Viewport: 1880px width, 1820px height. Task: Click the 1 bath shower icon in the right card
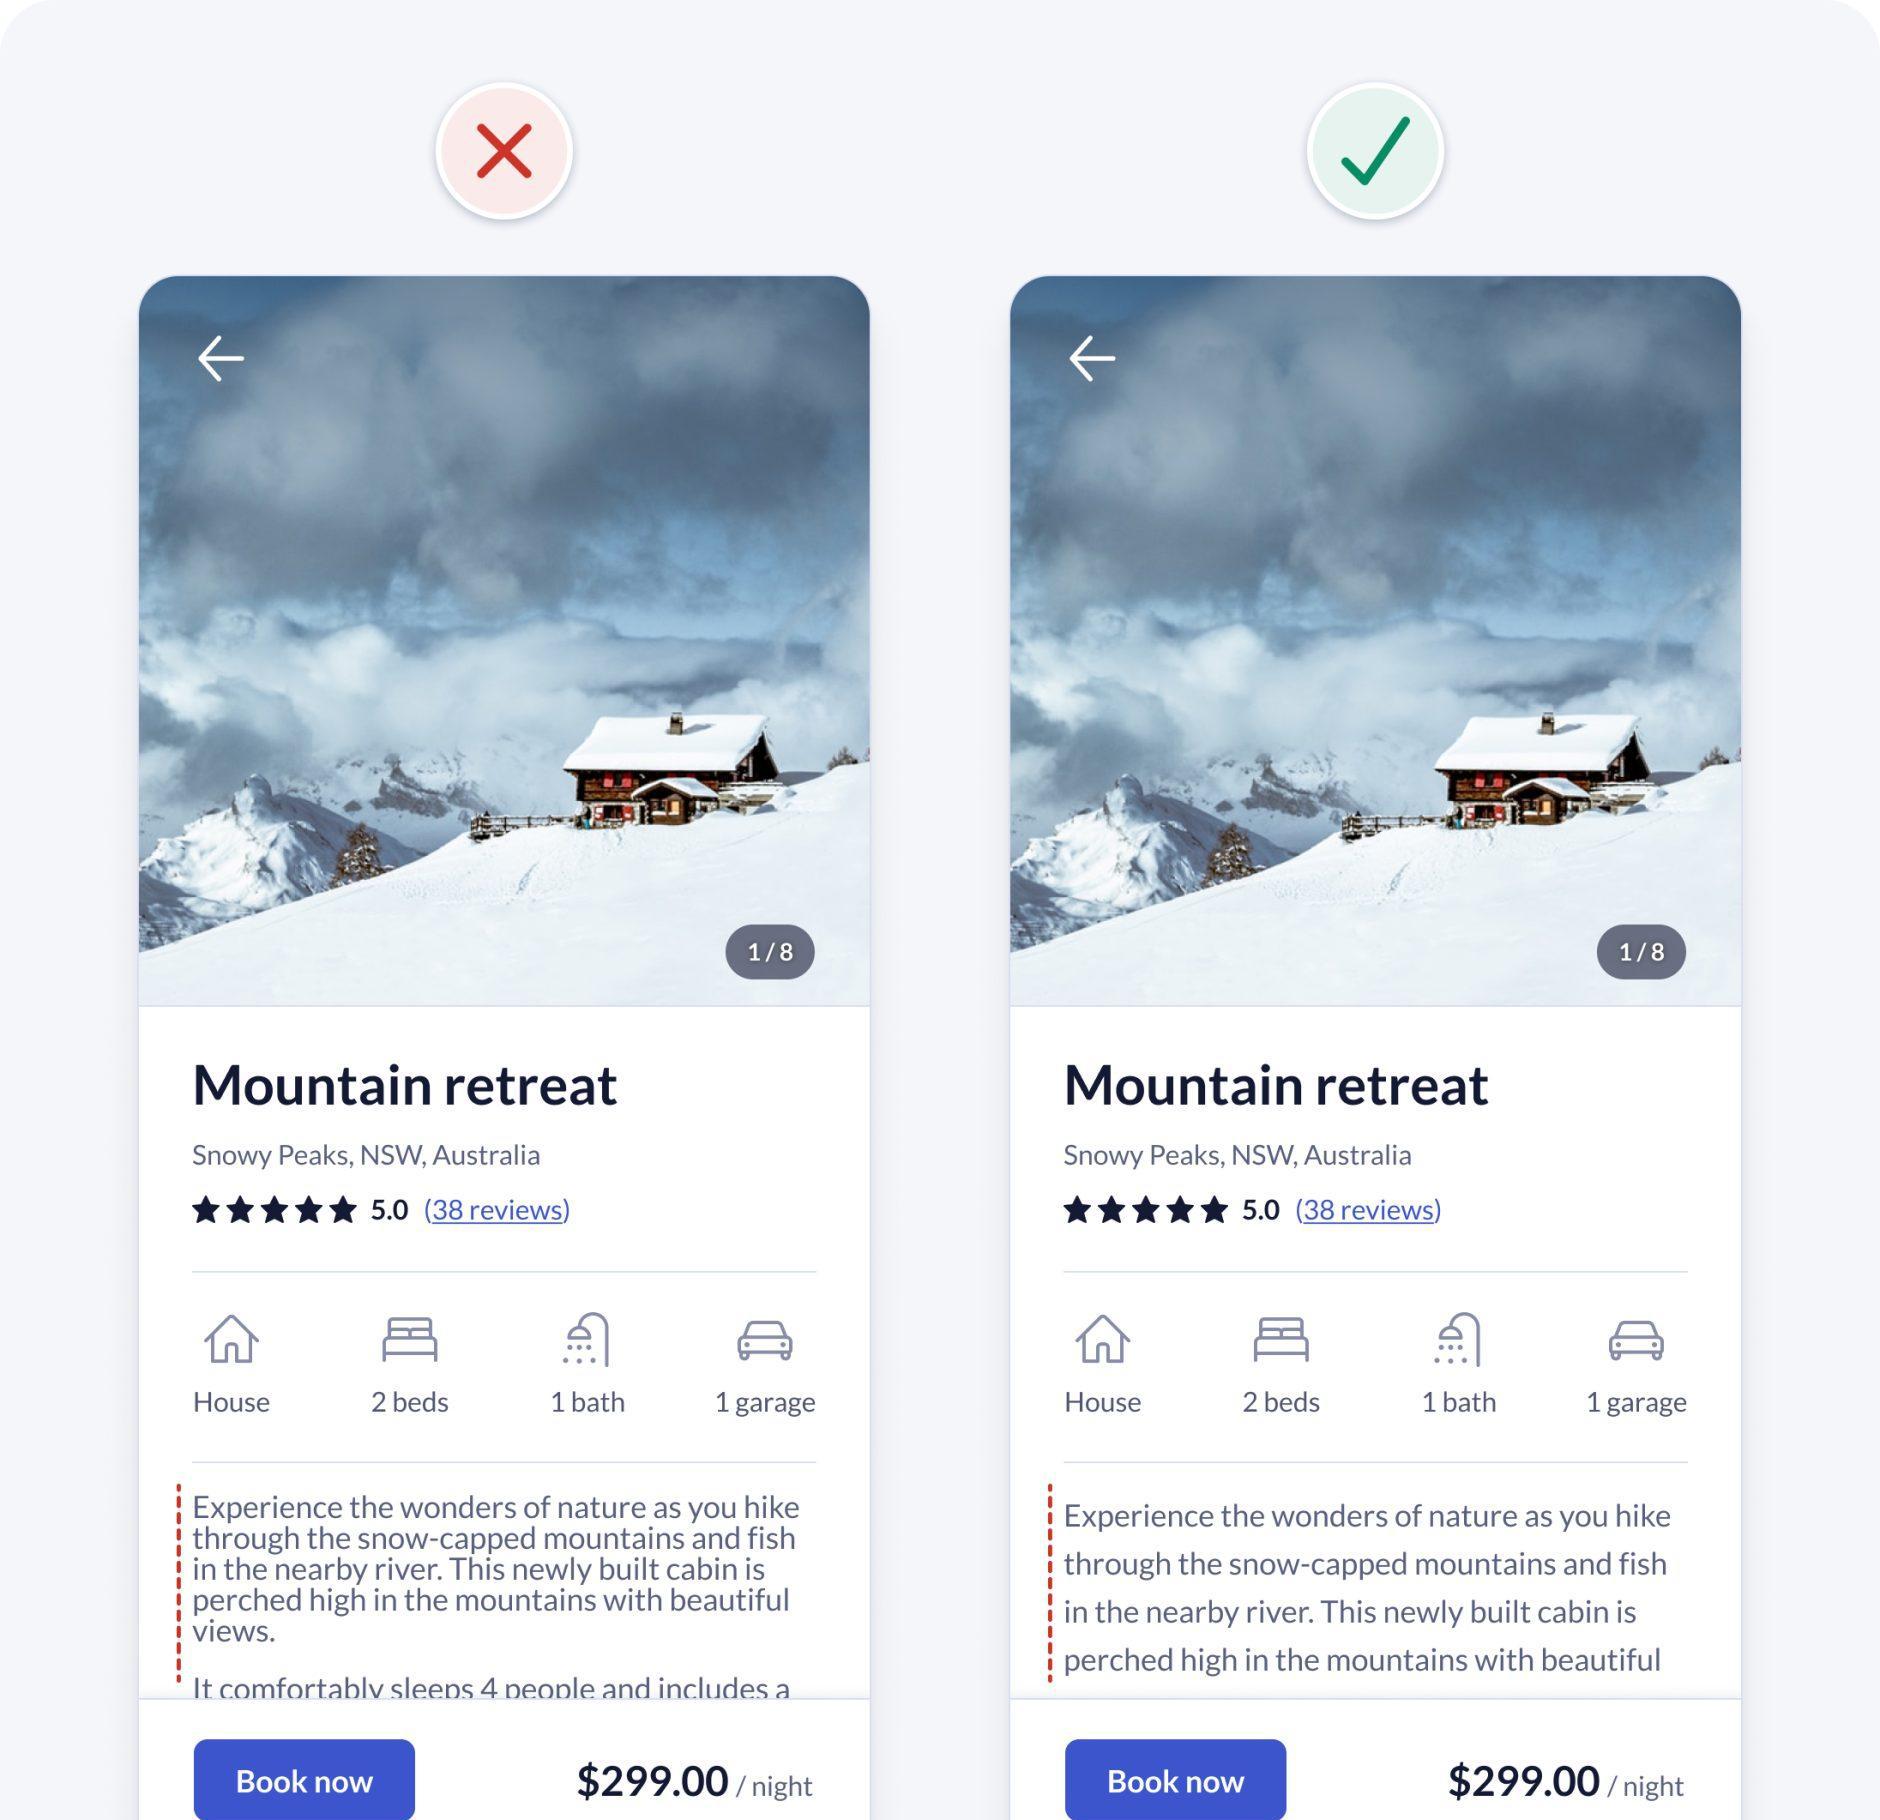1459,1339
